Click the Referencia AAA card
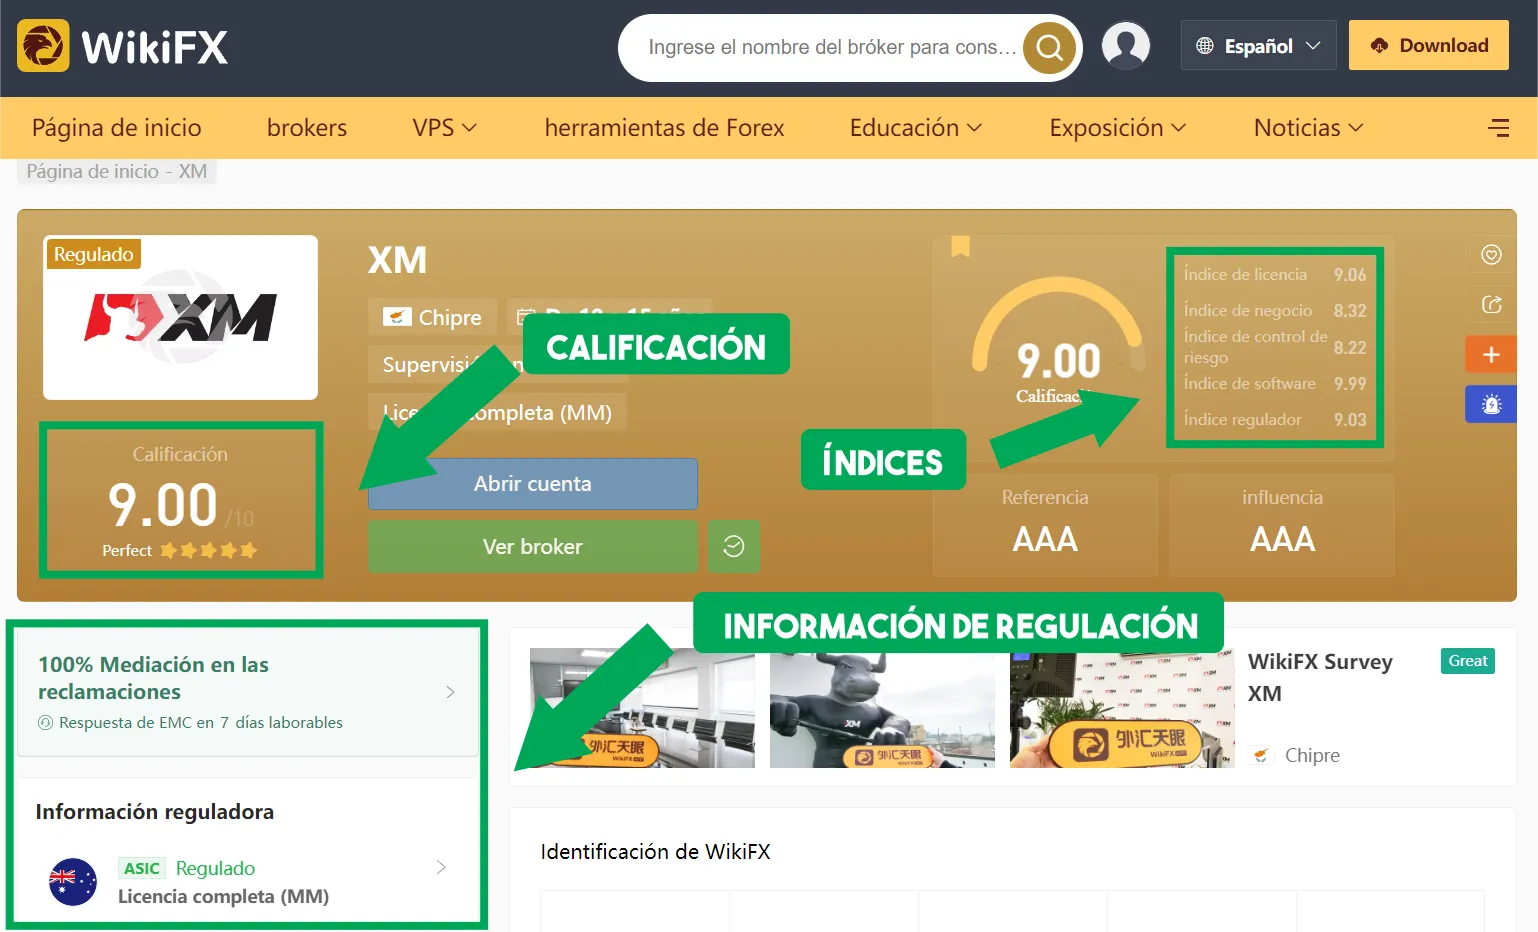 coord(1045,525)
